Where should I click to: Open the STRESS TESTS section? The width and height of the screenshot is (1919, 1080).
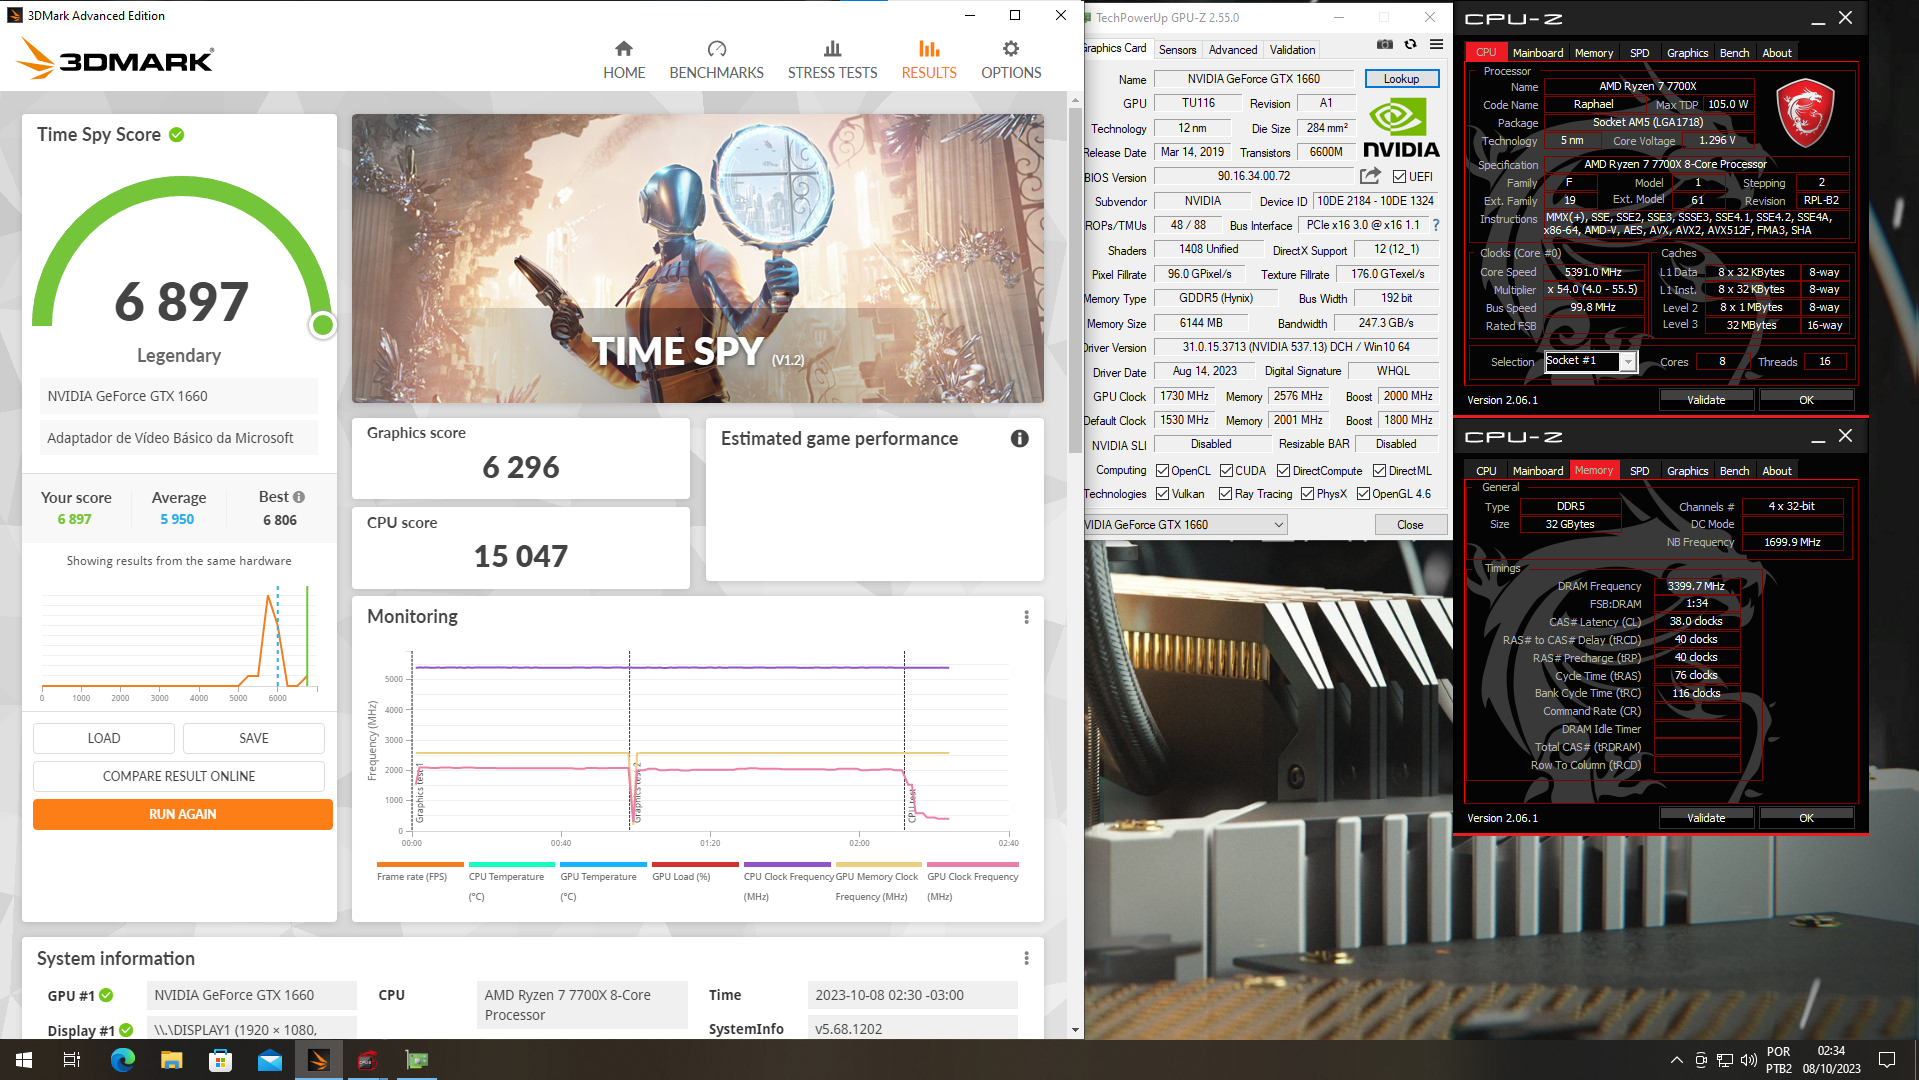pos(832,60)
